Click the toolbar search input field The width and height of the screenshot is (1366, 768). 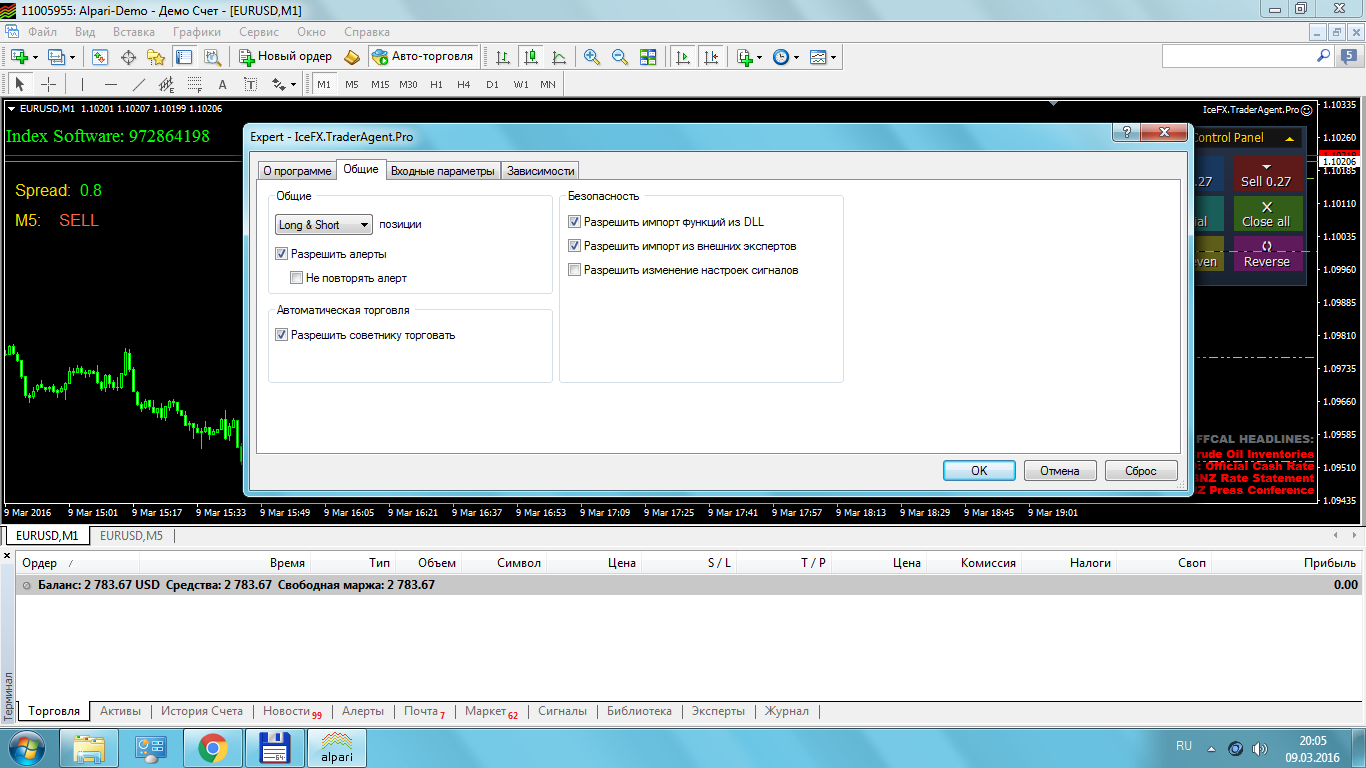point(1239,57)
